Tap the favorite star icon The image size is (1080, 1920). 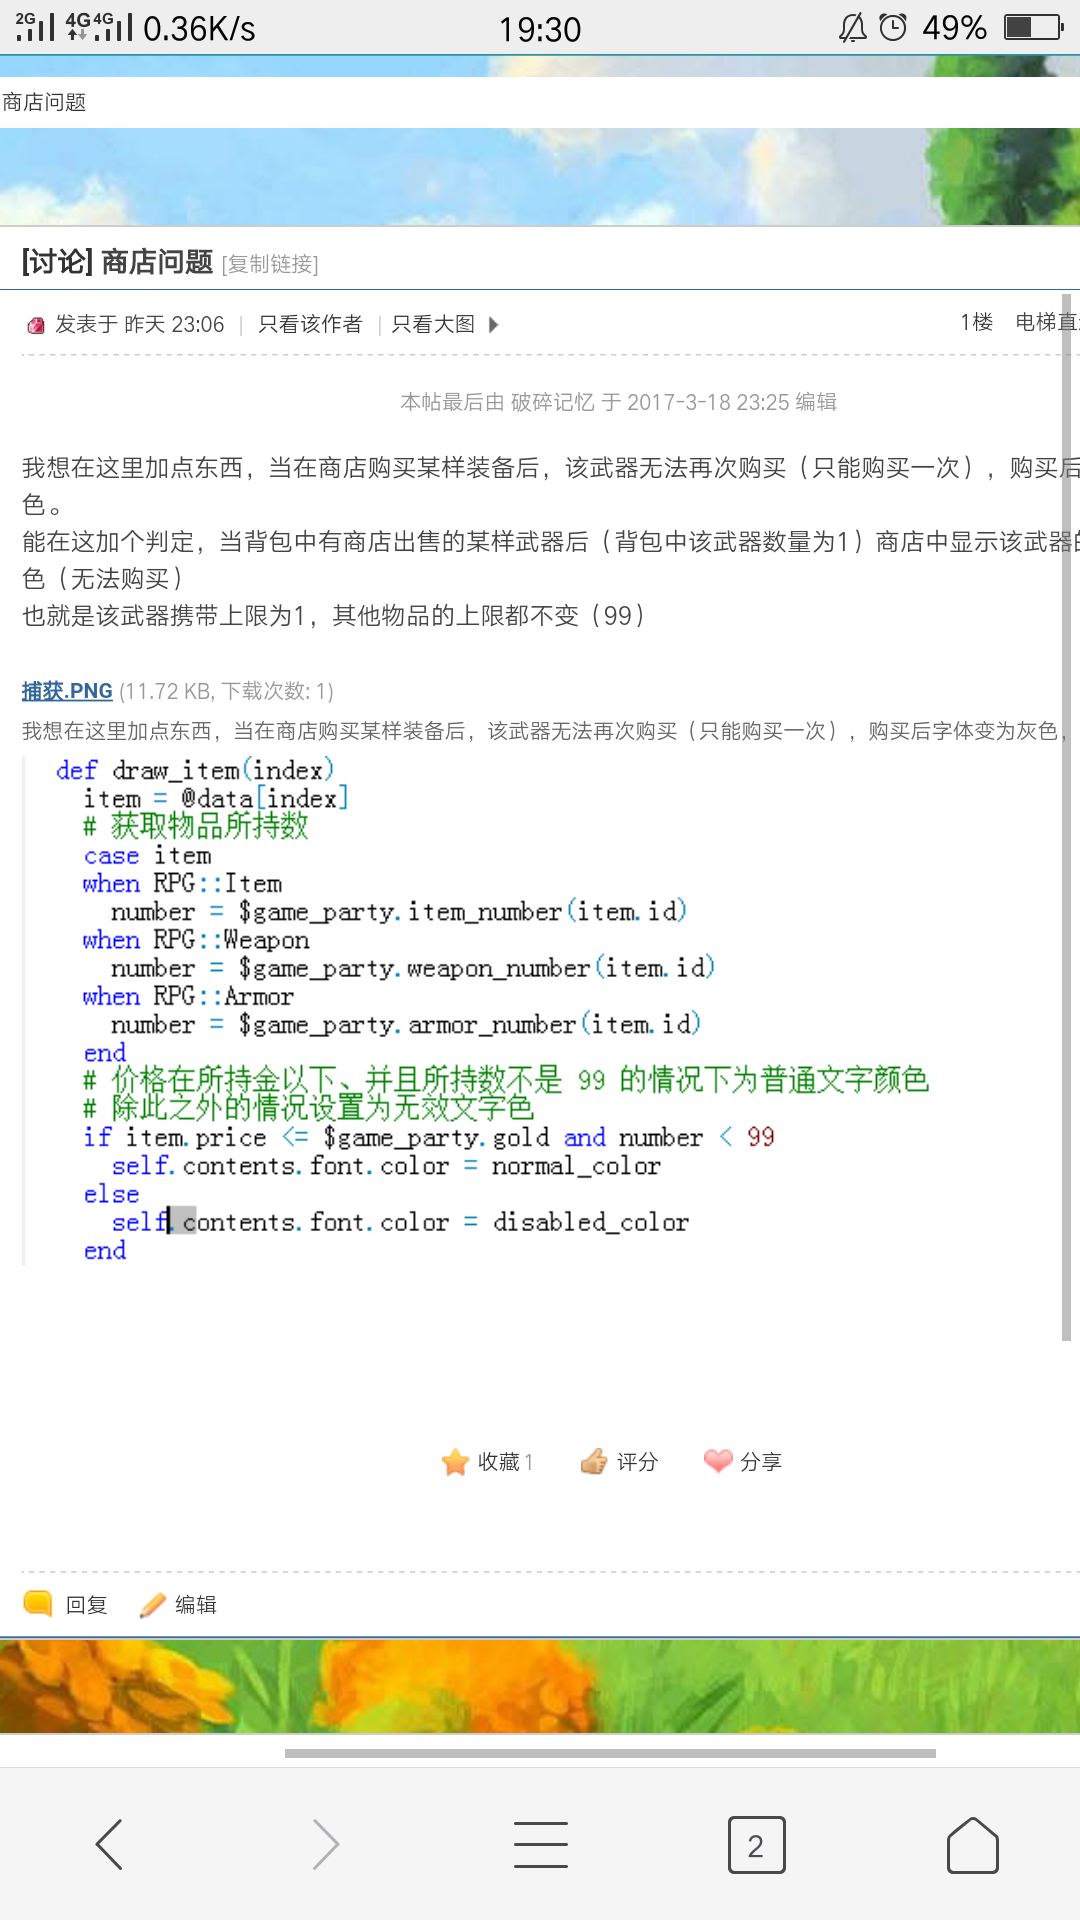pos(455,1462)
